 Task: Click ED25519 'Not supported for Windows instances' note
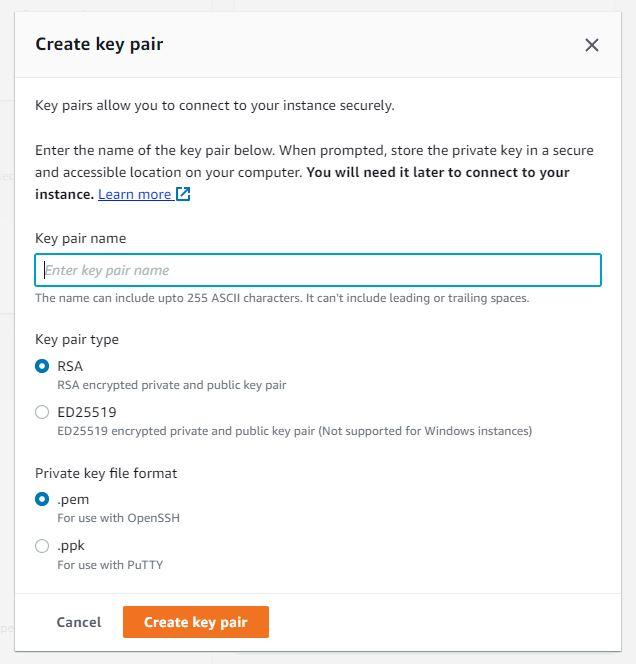(425, 431)
